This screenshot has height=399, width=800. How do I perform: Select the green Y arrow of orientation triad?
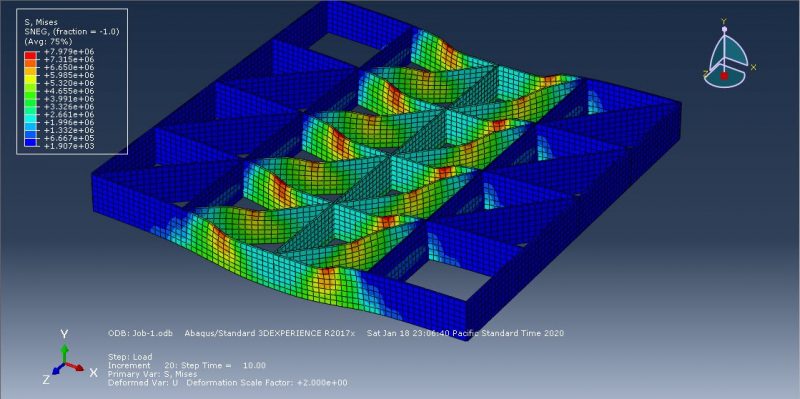point(64,353)
